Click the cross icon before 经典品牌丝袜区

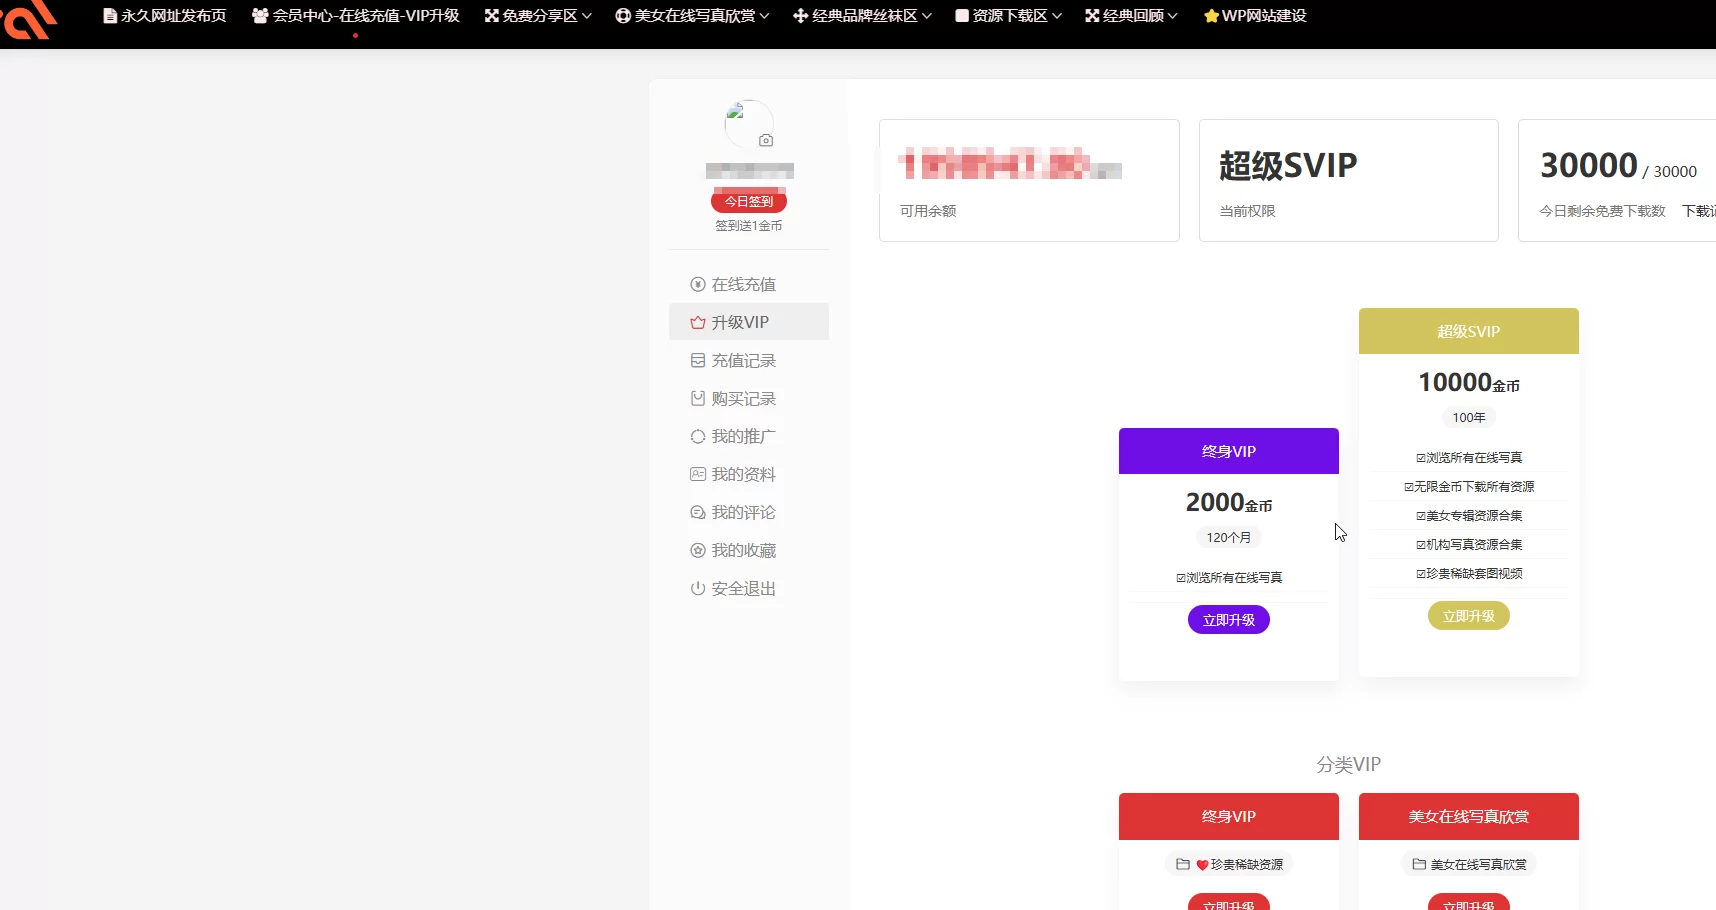click(x=800, y=16)
